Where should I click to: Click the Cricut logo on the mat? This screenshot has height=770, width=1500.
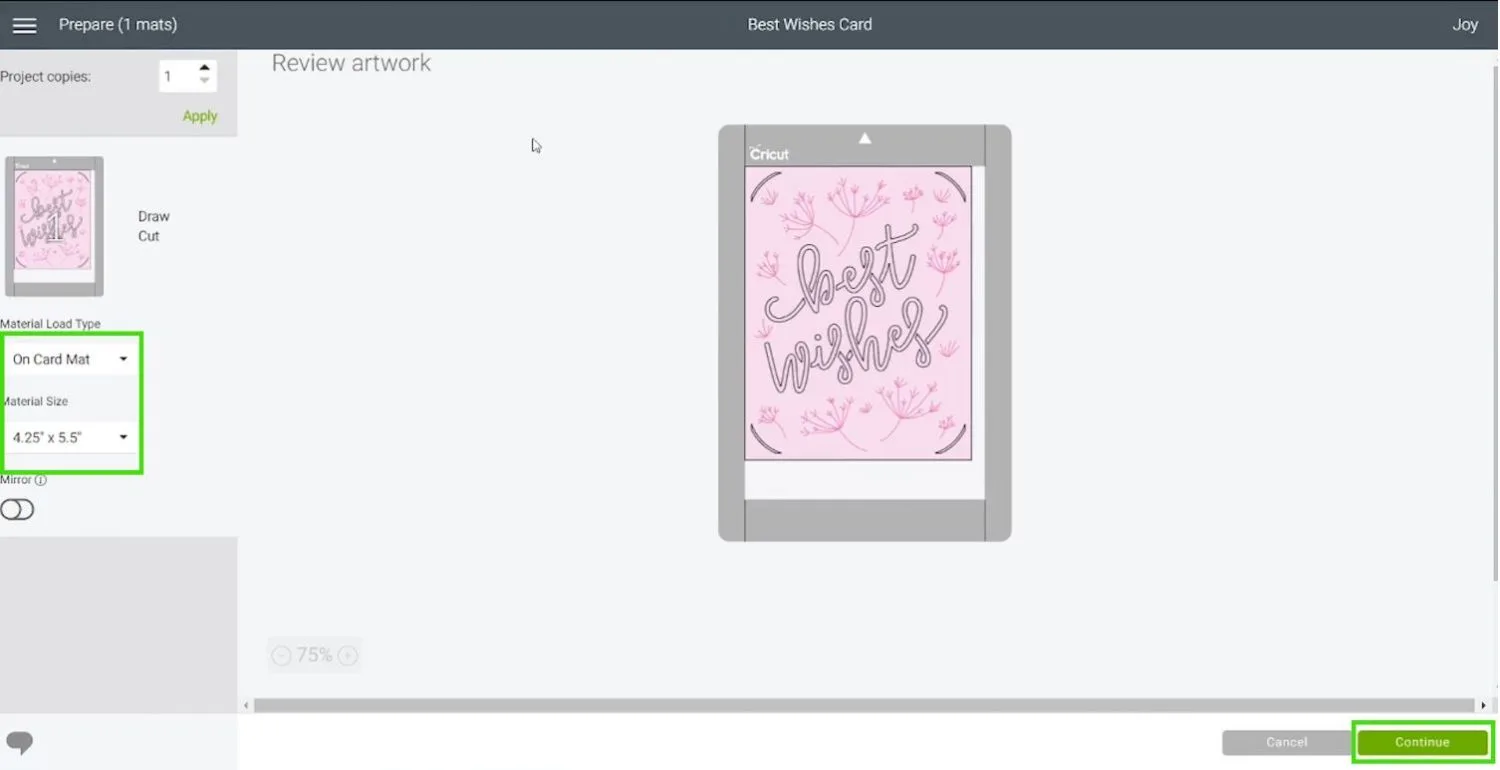coord(770,154)
